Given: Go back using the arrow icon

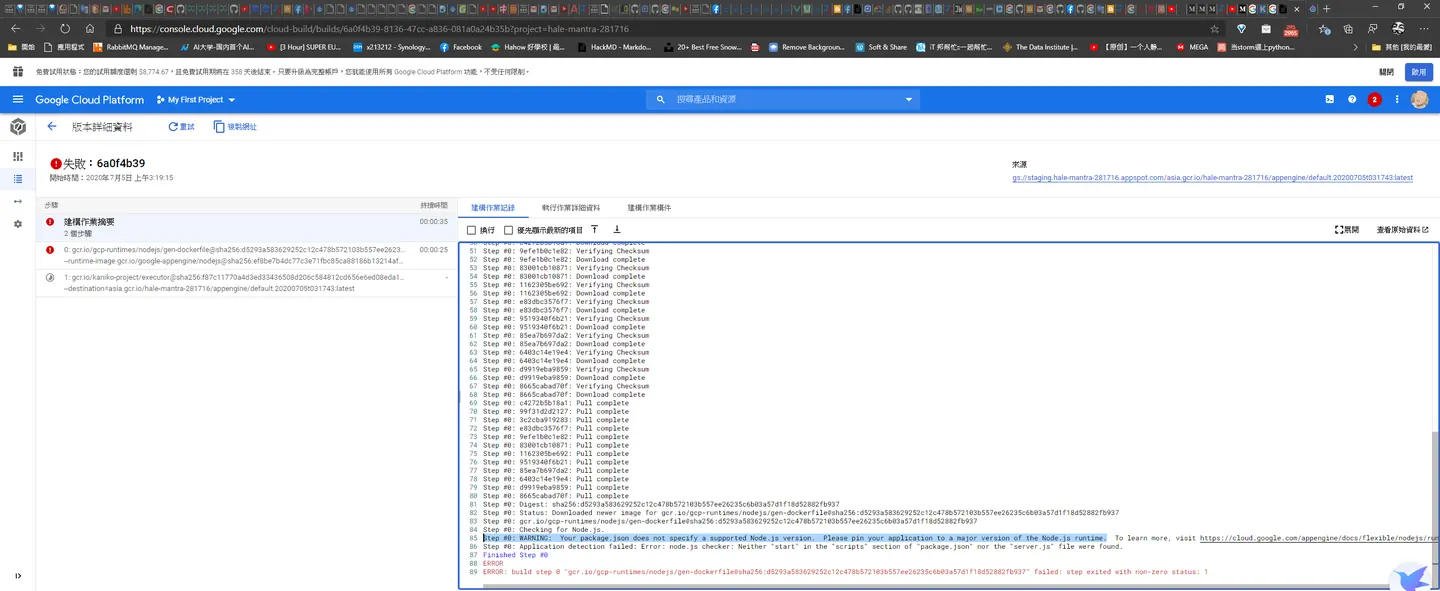Looking at the screenshot, I should click(x=52, y=127).
